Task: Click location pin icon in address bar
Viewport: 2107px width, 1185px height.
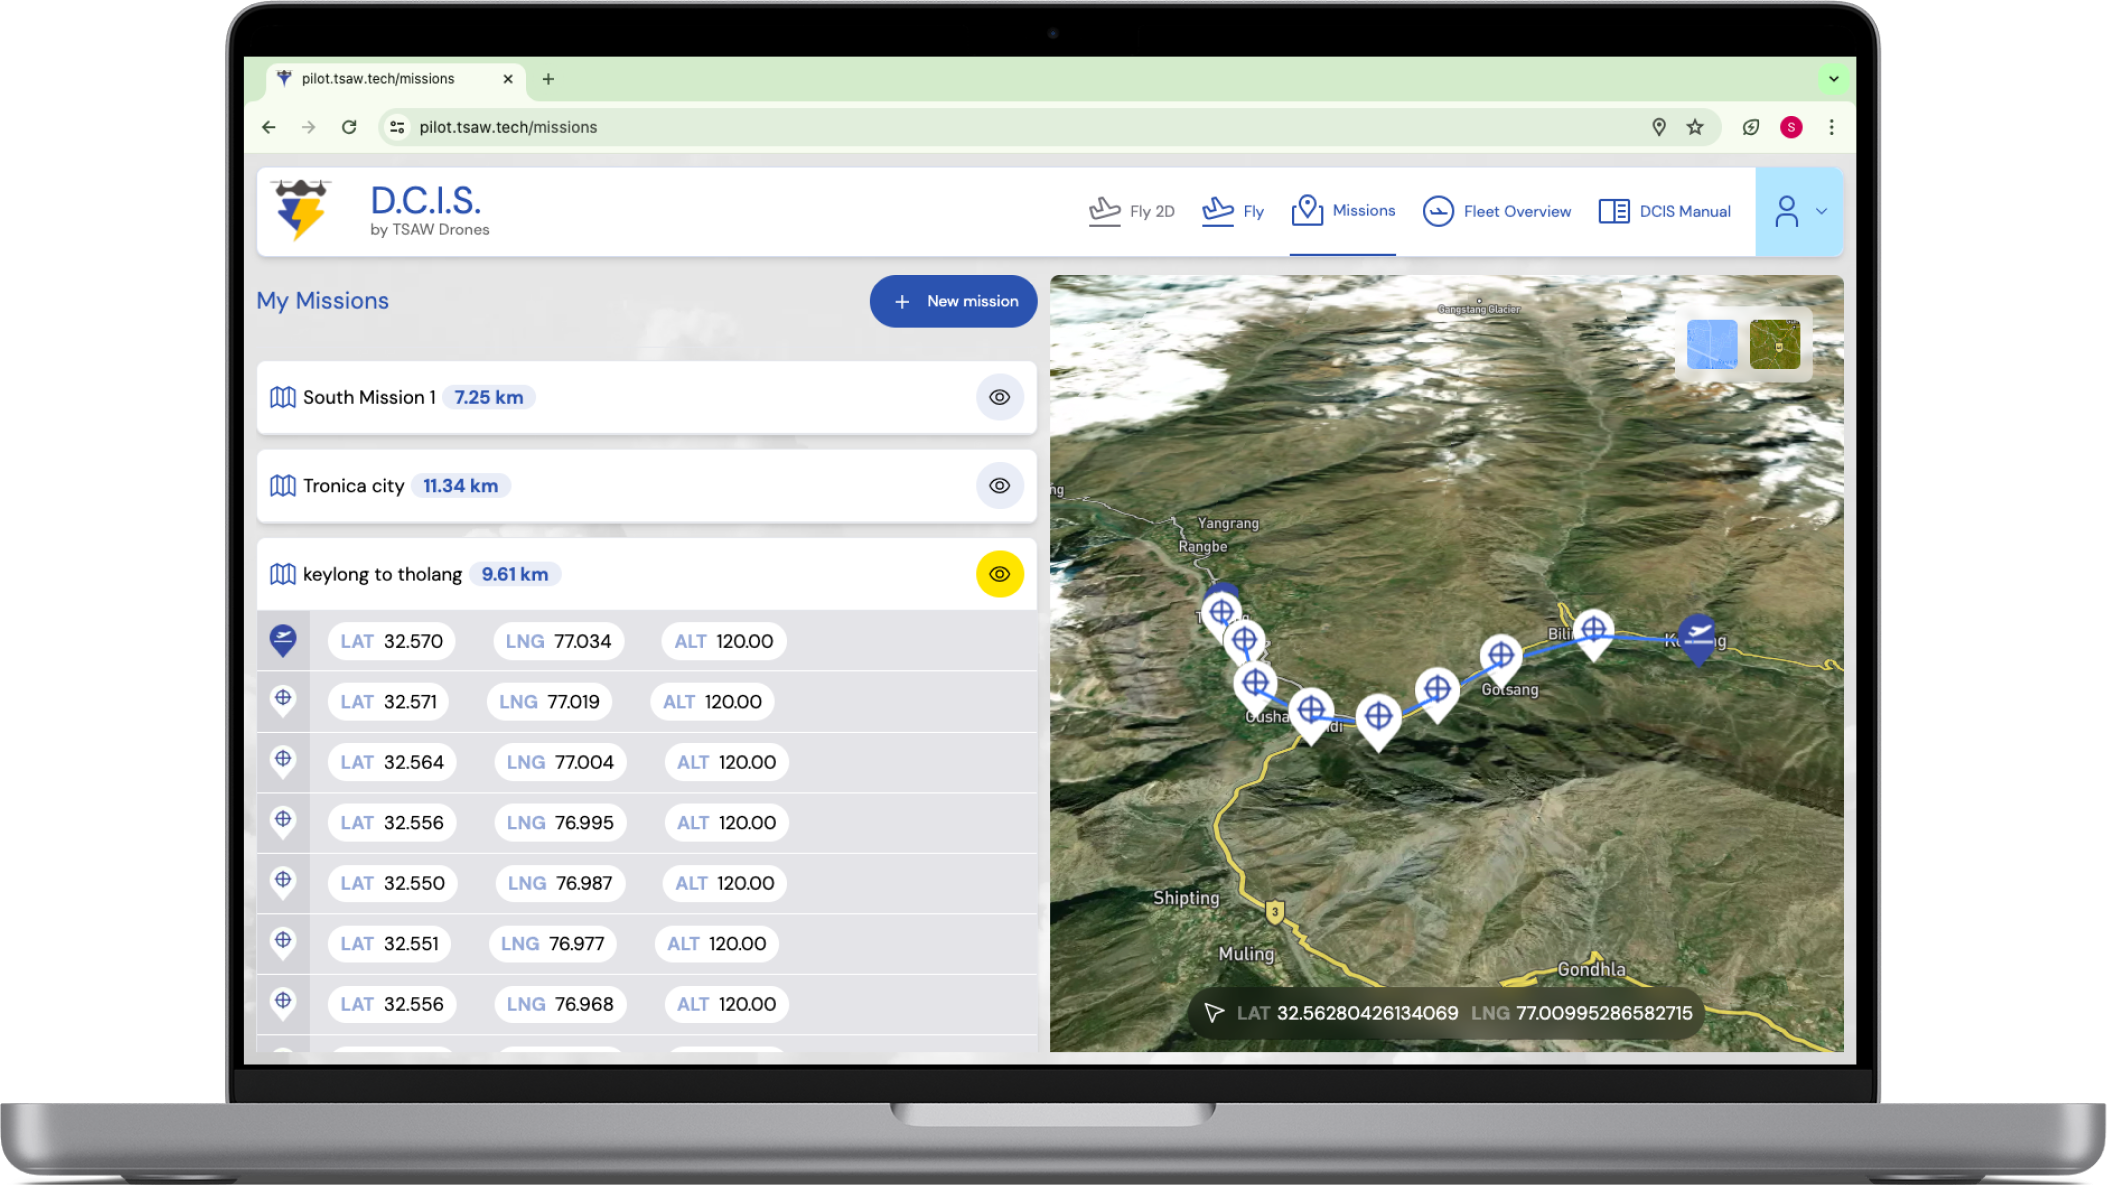Action: 1658,127
